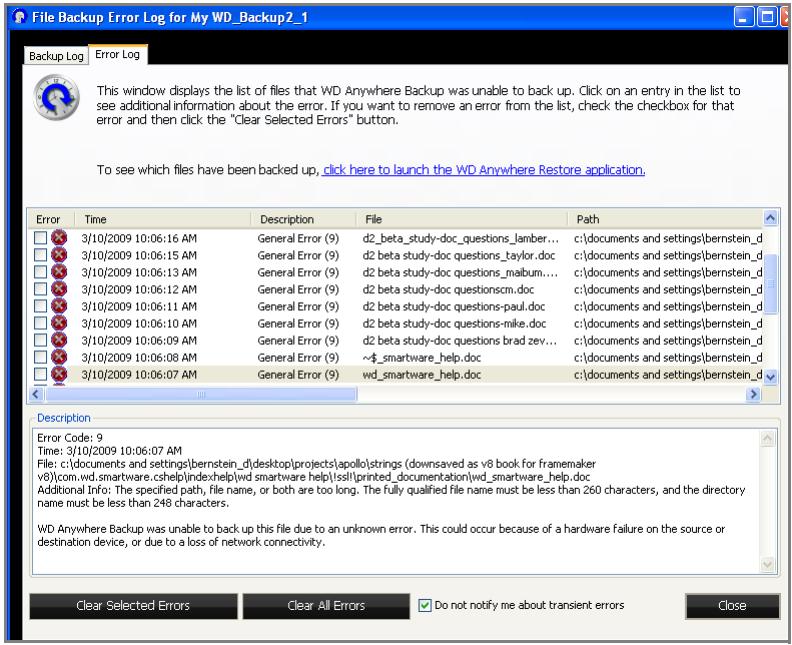Click the red error icon for 10:06:16 AM row
792x645 pixels.
click(59, 238)
